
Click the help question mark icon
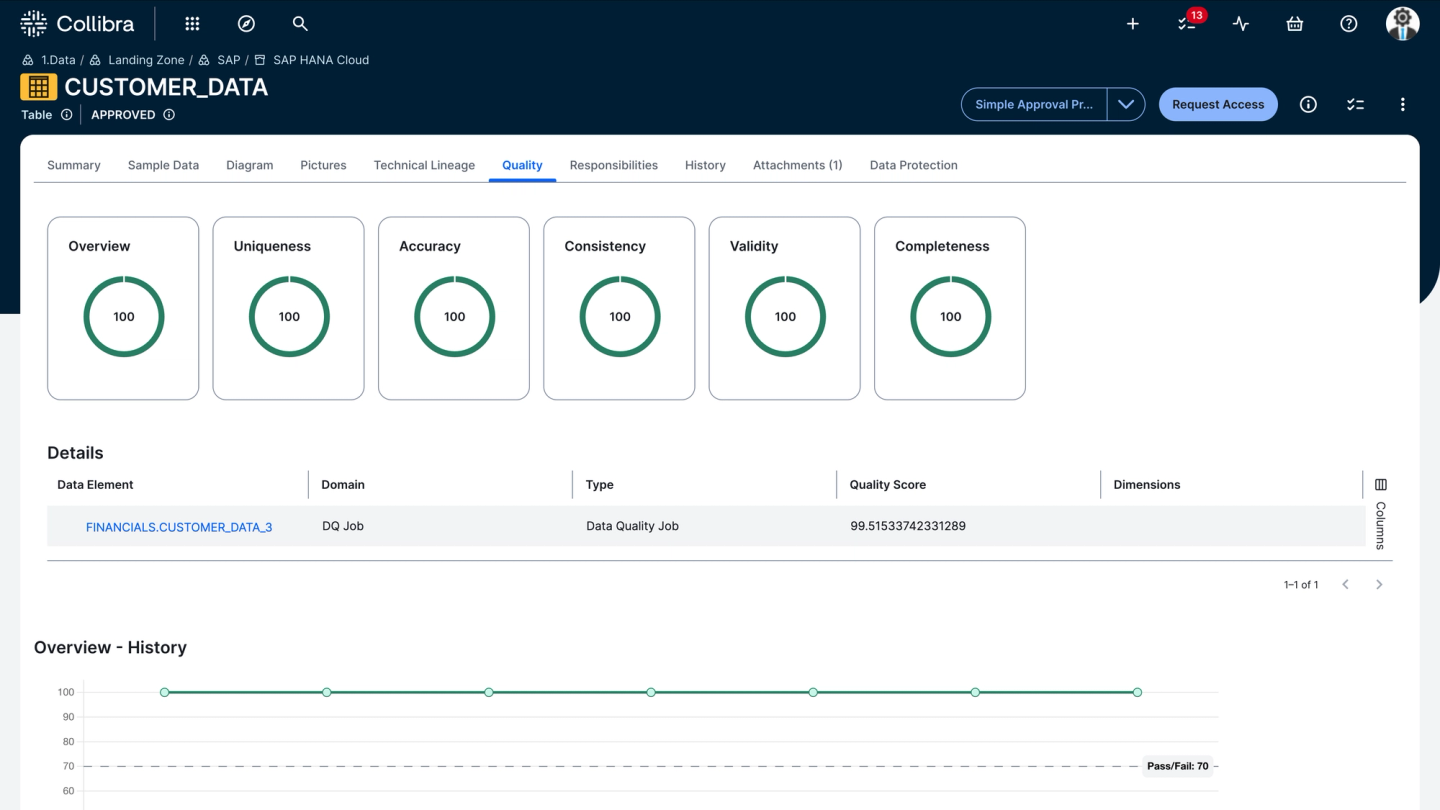point(1348,24)
